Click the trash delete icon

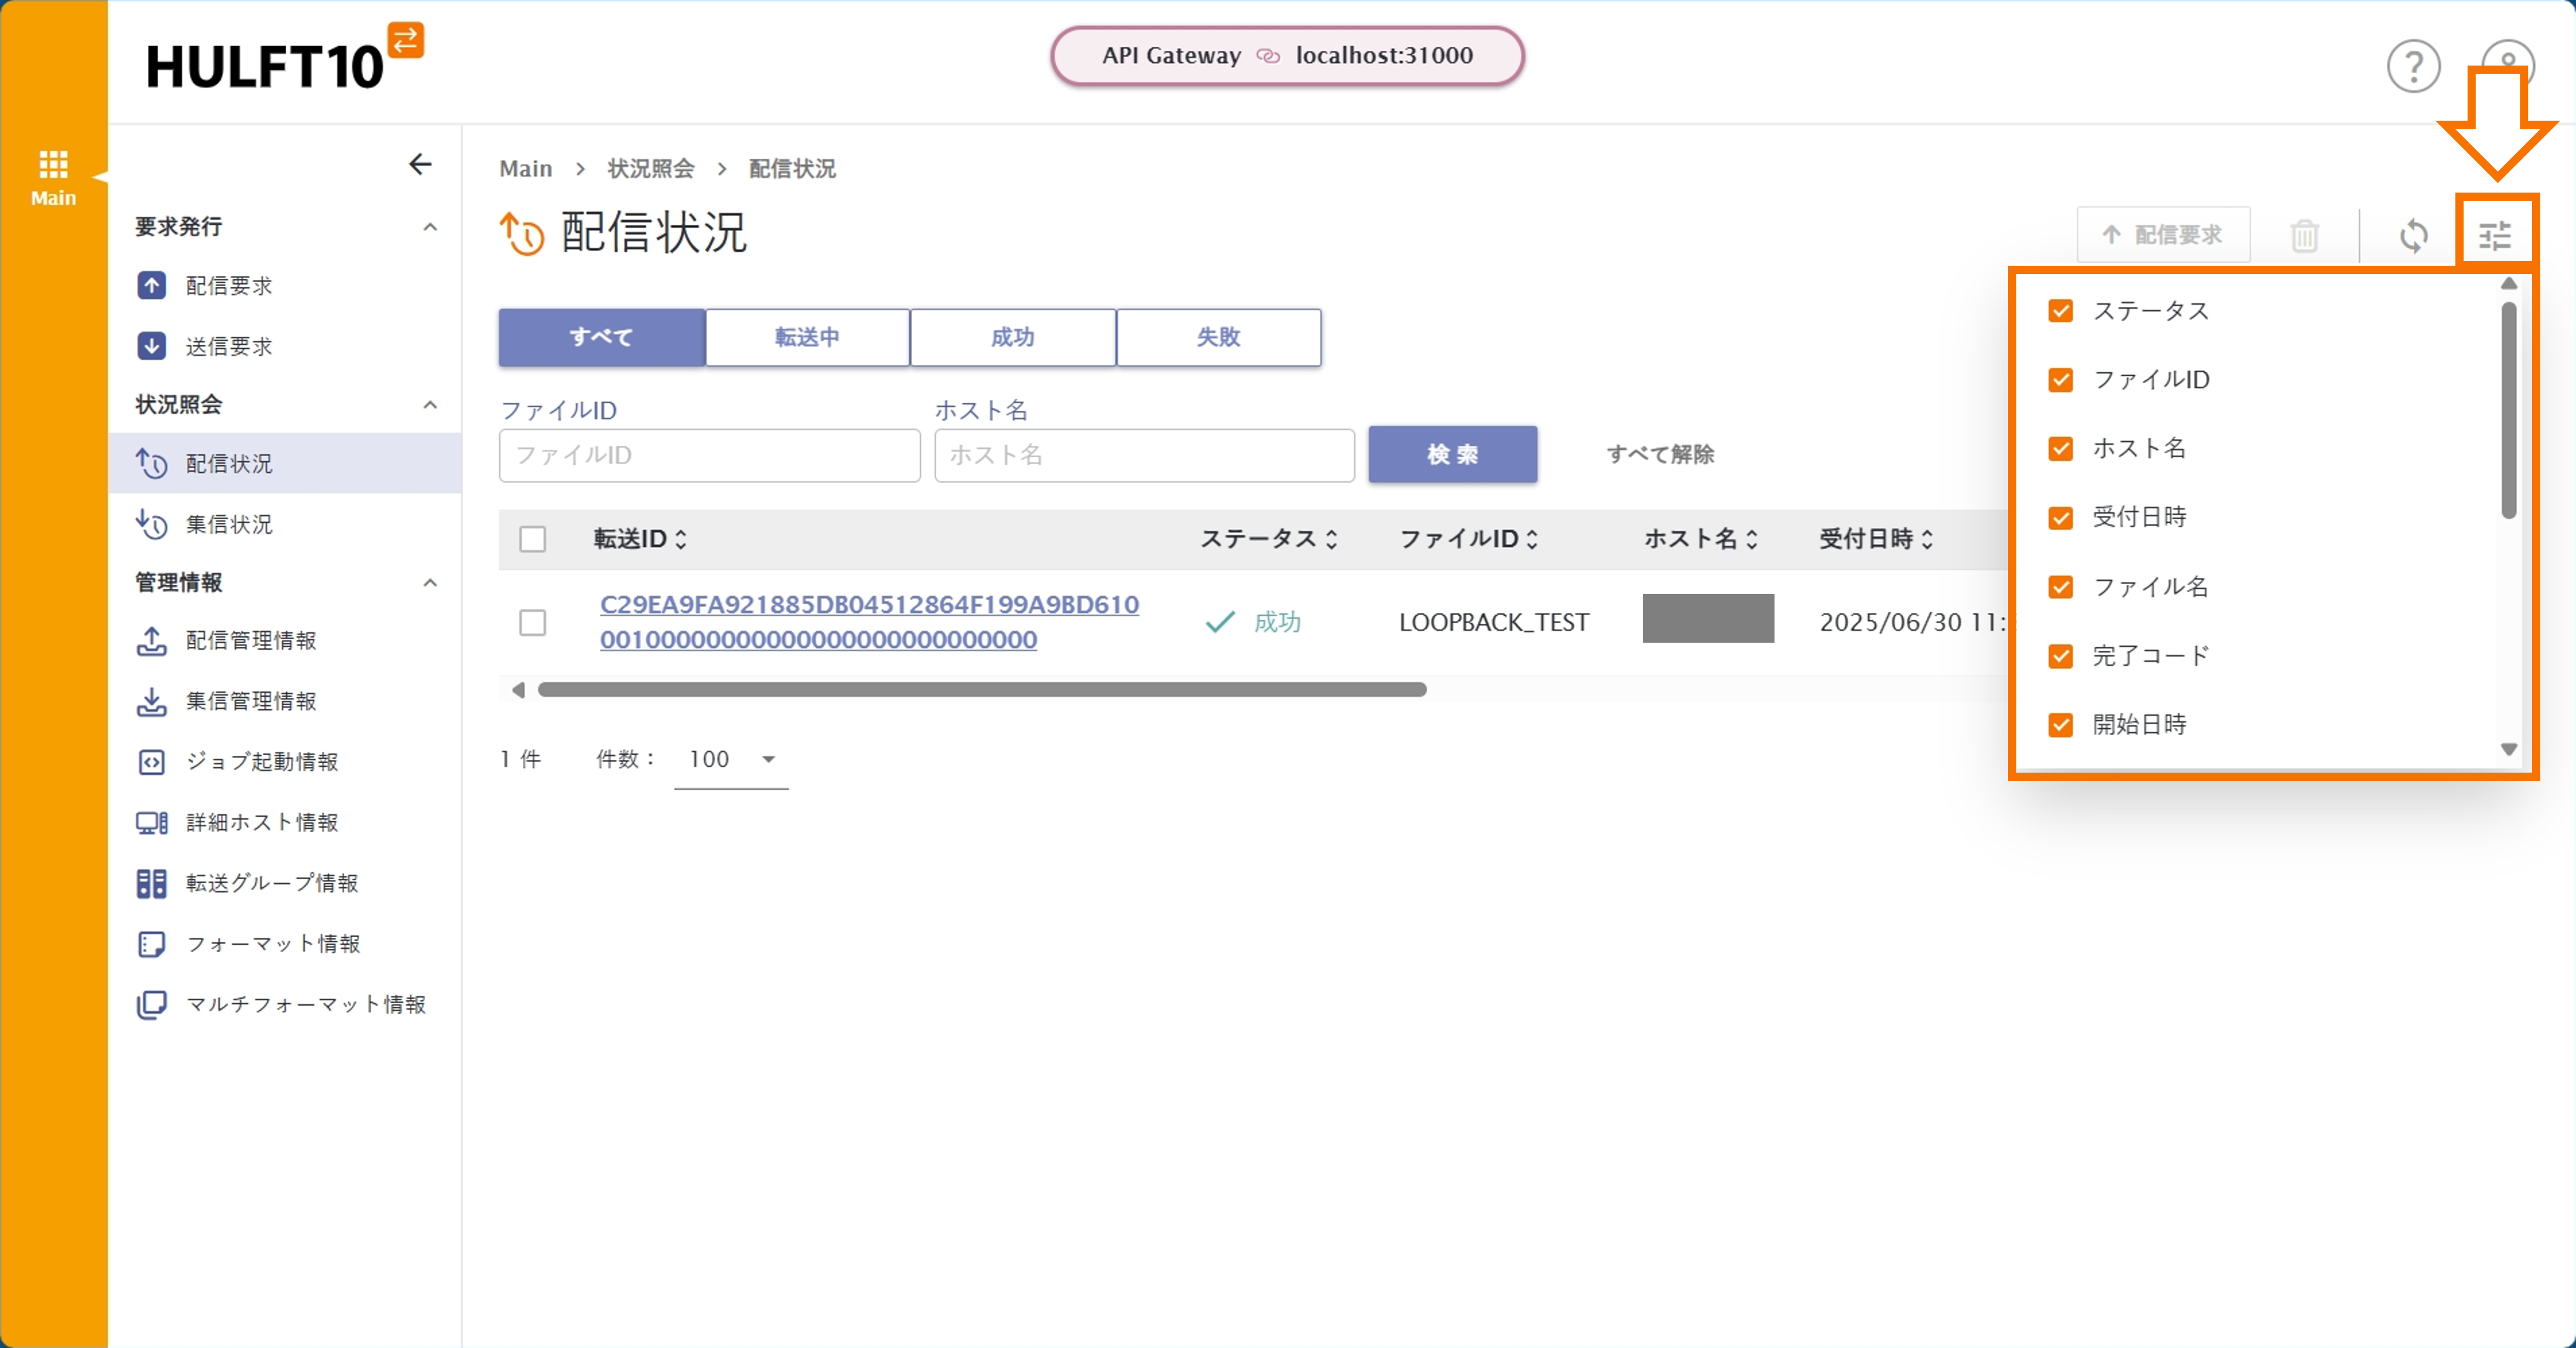pyautogui.click(x=2305, y=234)
